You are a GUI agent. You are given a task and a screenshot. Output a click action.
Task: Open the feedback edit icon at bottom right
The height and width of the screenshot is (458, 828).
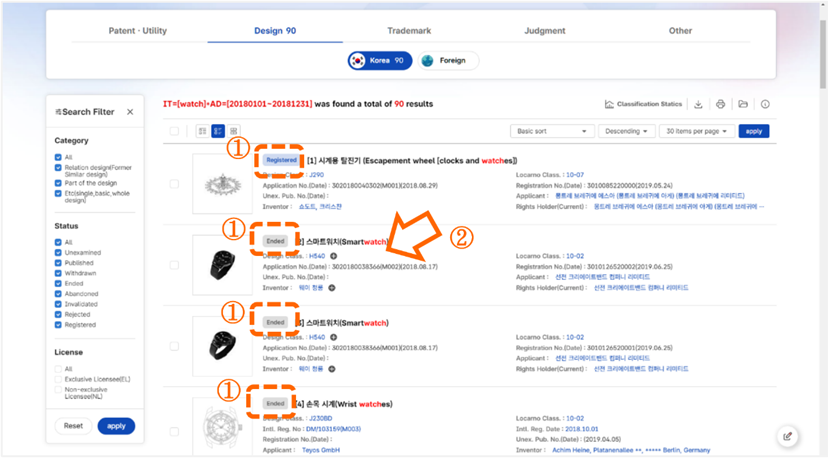pyautogui.click(x=788, y=436)
